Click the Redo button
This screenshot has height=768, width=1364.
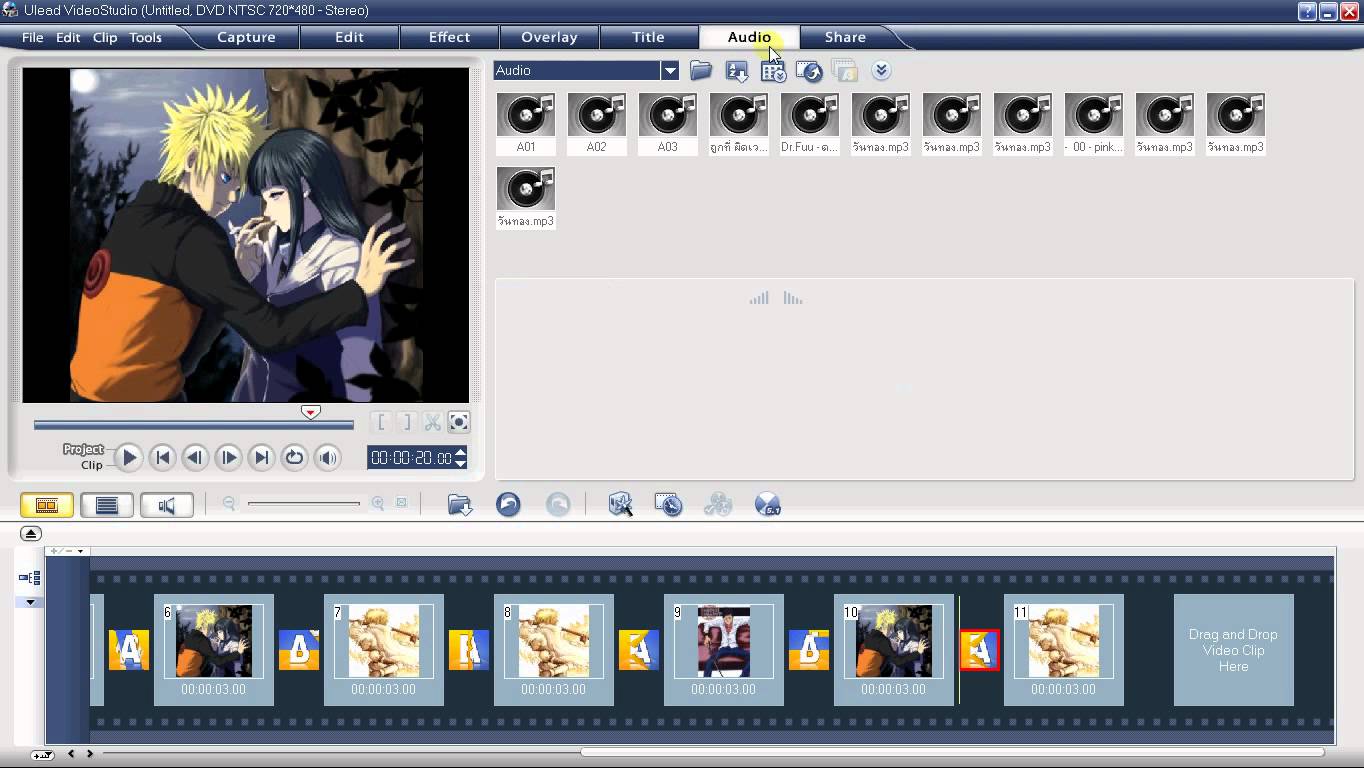pyautogui.click(x=558, y=504)
